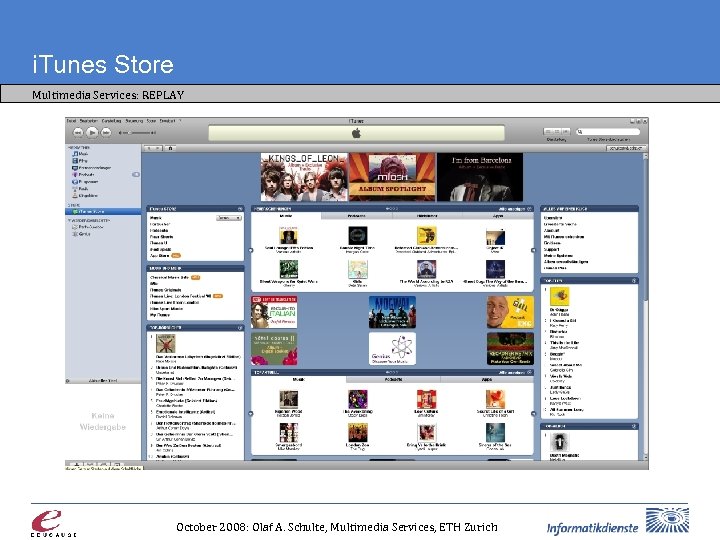Open the Steuerung menu
This screenshot has height=540, width=720.
click(135, 121)
